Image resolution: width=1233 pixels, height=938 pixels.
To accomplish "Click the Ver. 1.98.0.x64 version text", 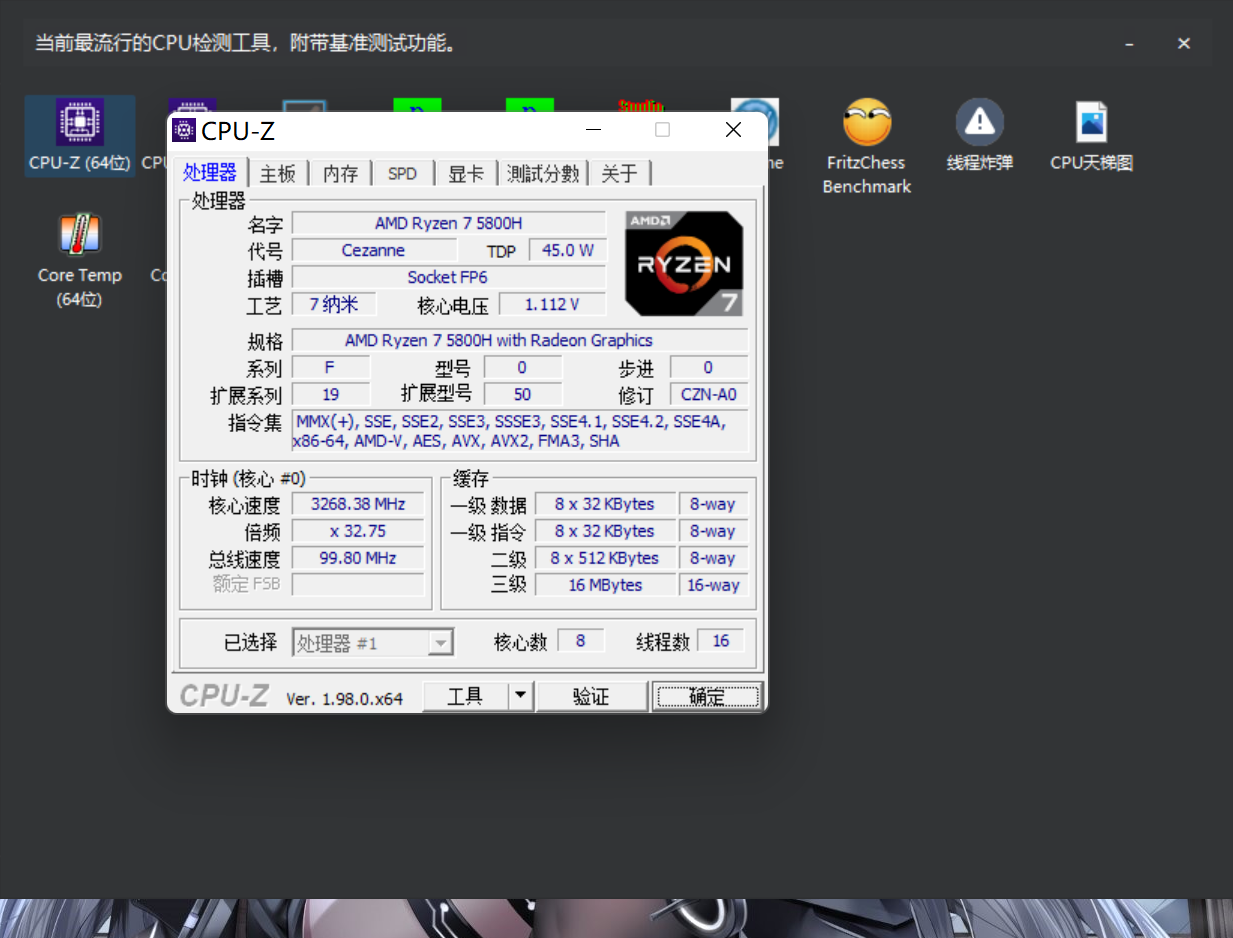I will (x=344, y=699).
